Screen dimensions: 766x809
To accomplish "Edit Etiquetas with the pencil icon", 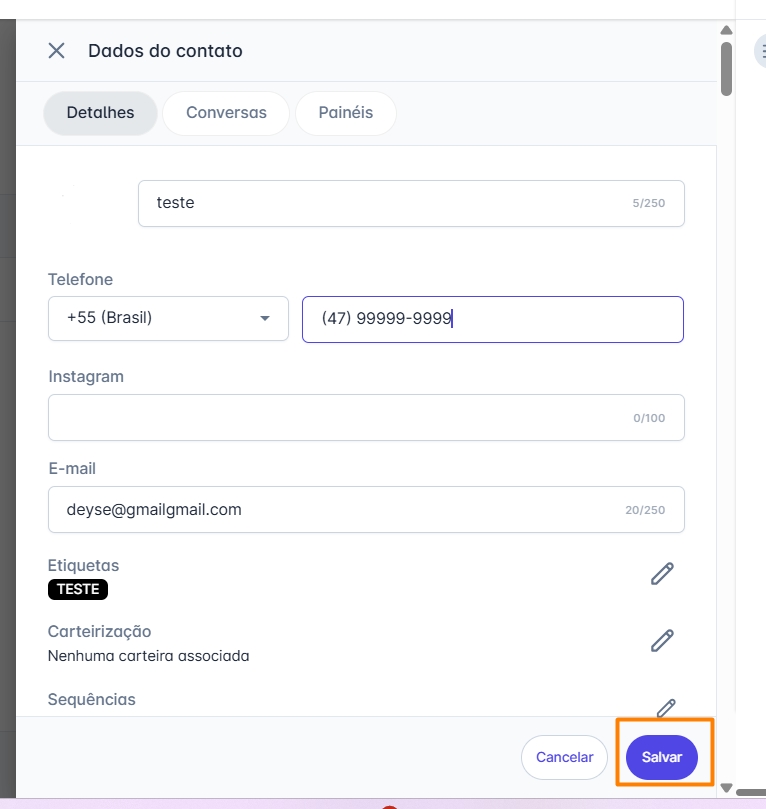I will (662, 573).
